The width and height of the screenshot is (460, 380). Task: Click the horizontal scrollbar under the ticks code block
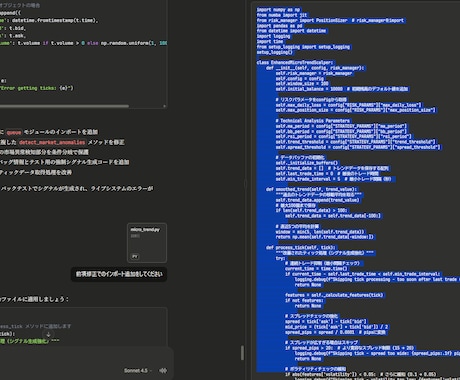[x=64, y=106]
